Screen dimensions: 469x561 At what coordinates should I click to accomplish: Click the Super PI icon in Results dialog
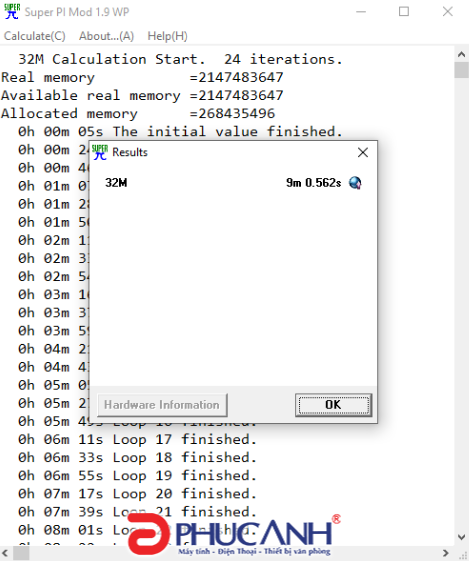pos(100,152)
